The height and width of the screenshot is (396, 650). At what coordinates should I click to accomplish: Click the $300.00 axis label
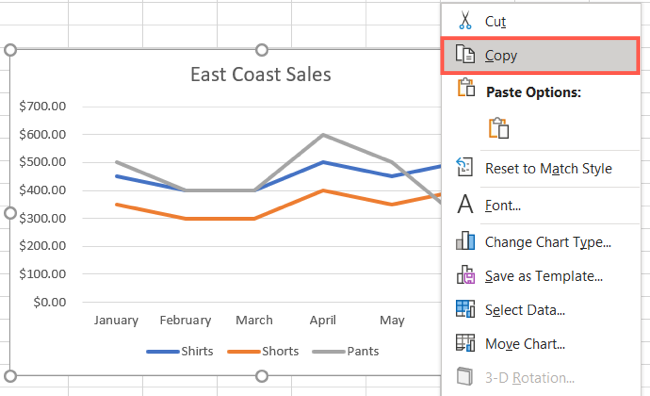coord(42,218)
